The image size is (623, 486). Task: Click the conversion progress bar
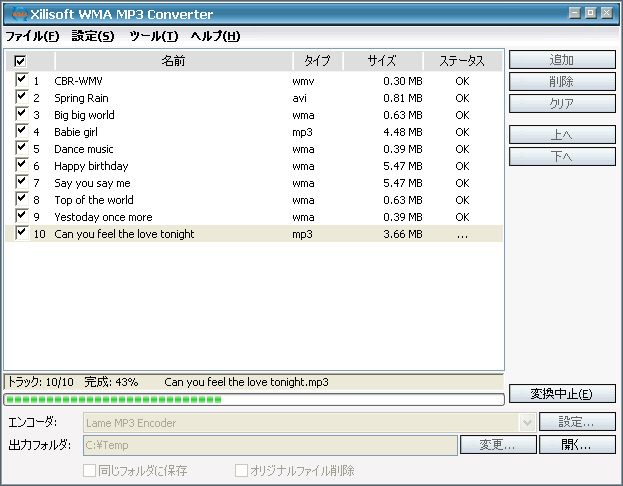point(254,399)
